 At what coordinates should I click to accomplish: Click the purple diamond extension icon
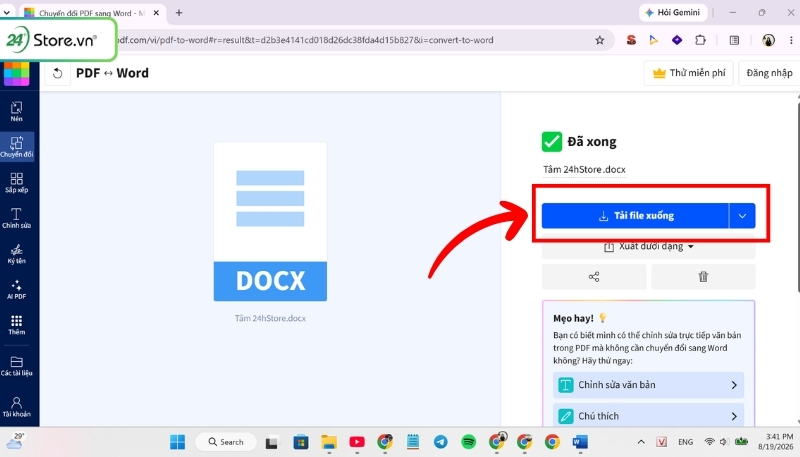click(677, 40)
